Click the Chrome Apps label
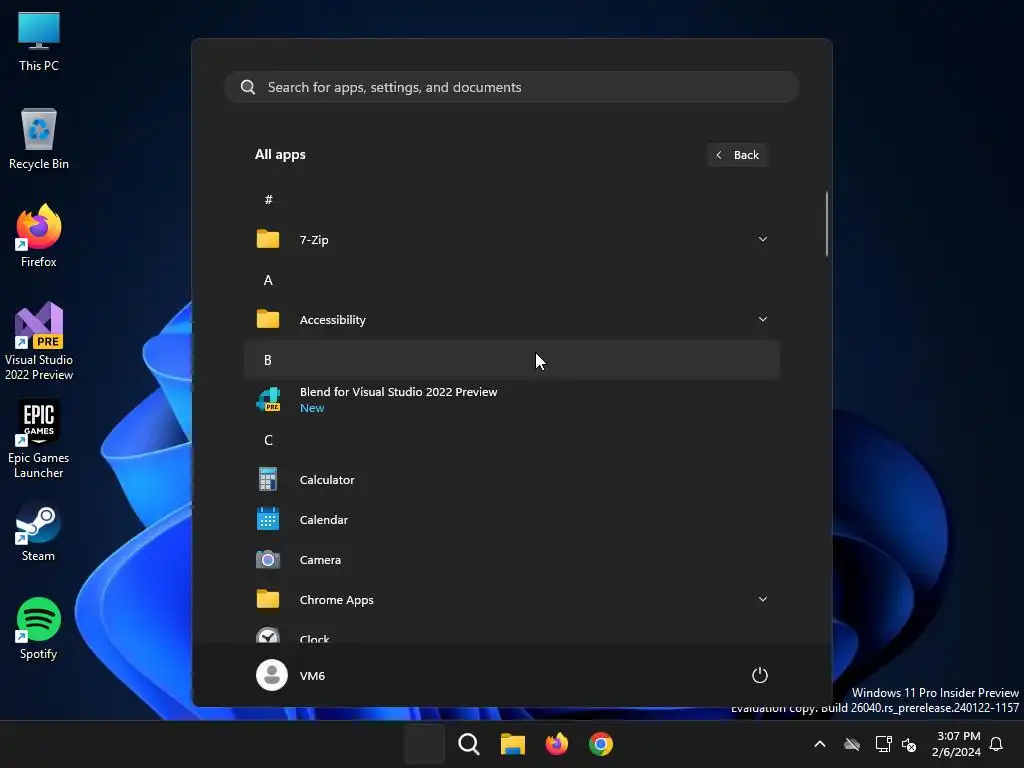Image resolution: width=1024 pixels, height=768 pixels. pos(336,600)
